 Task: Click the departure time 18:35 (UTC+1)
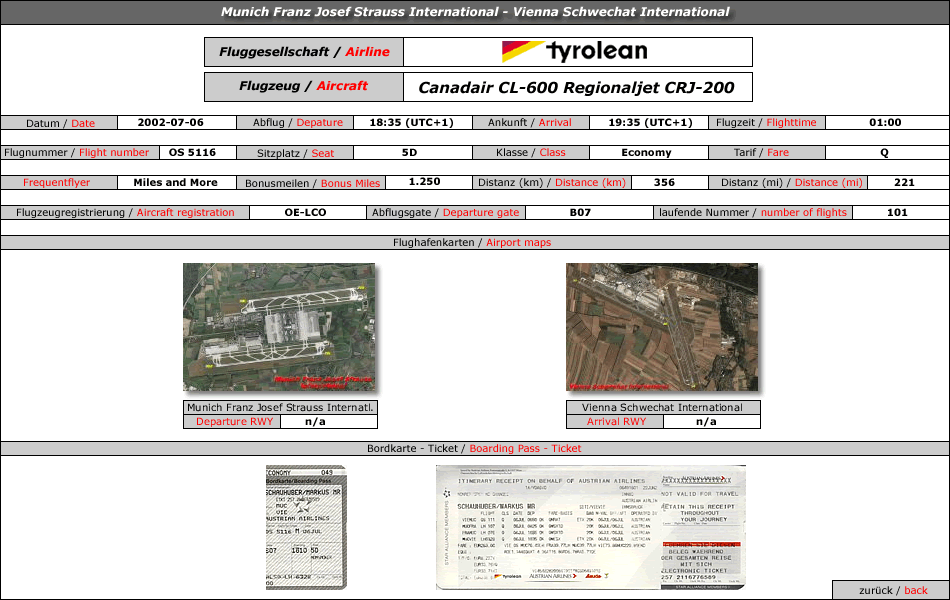[x=411, y=122]
